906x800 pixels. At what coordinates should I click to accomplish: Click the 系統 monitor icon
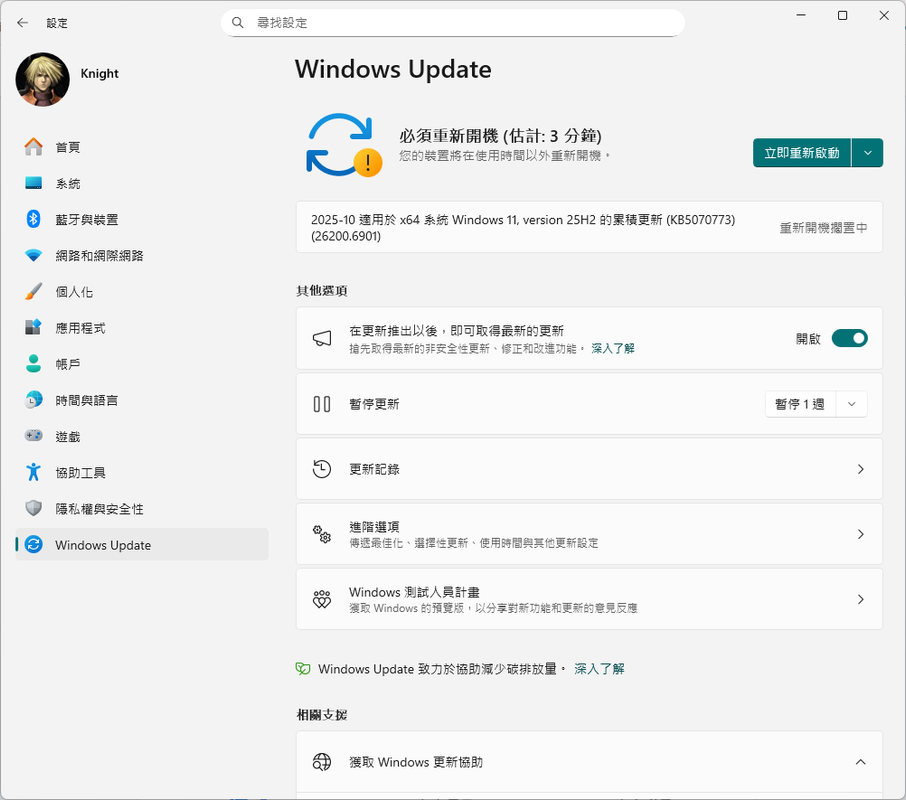[34, 183]
